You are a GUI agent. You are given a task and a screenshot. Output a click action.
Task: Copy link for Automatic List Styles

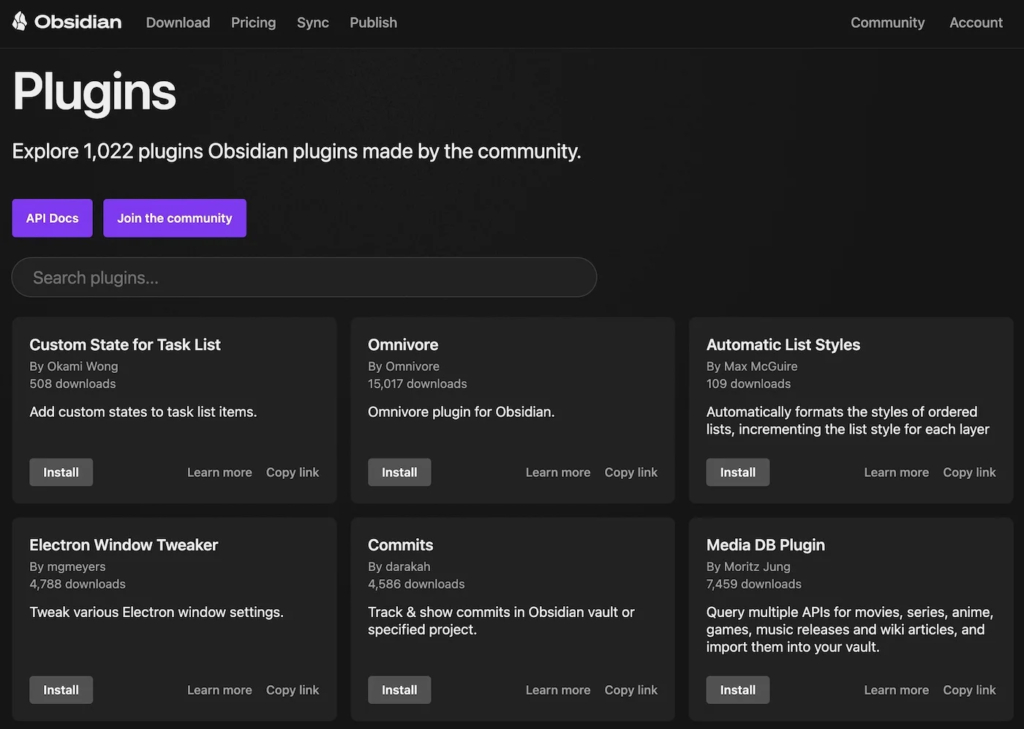969,472
